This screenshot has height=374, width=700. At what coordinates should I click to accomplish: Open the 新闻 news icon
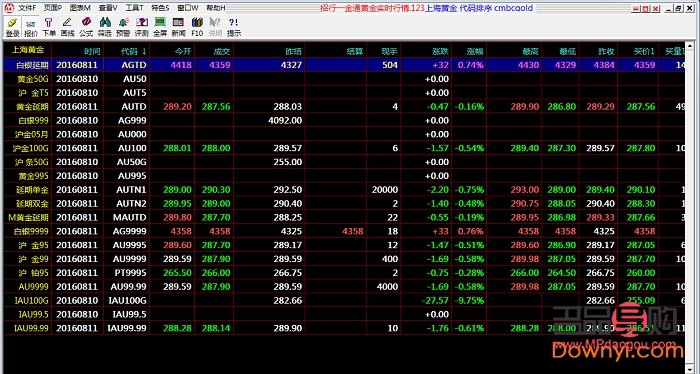pyautogui.click(x=178, y=27)
